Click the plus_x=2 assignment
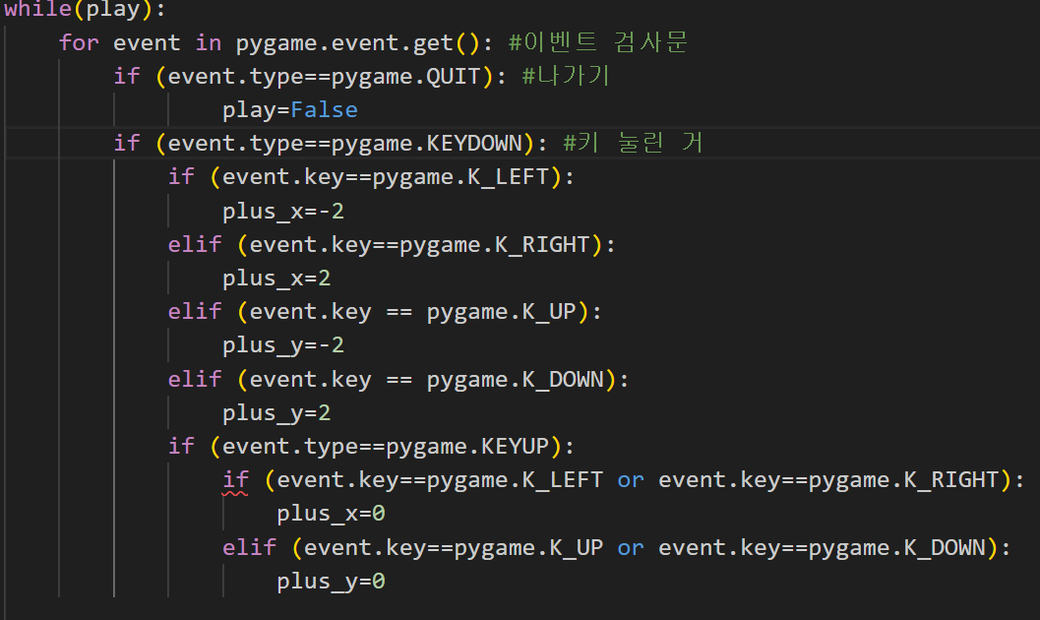 277,278
